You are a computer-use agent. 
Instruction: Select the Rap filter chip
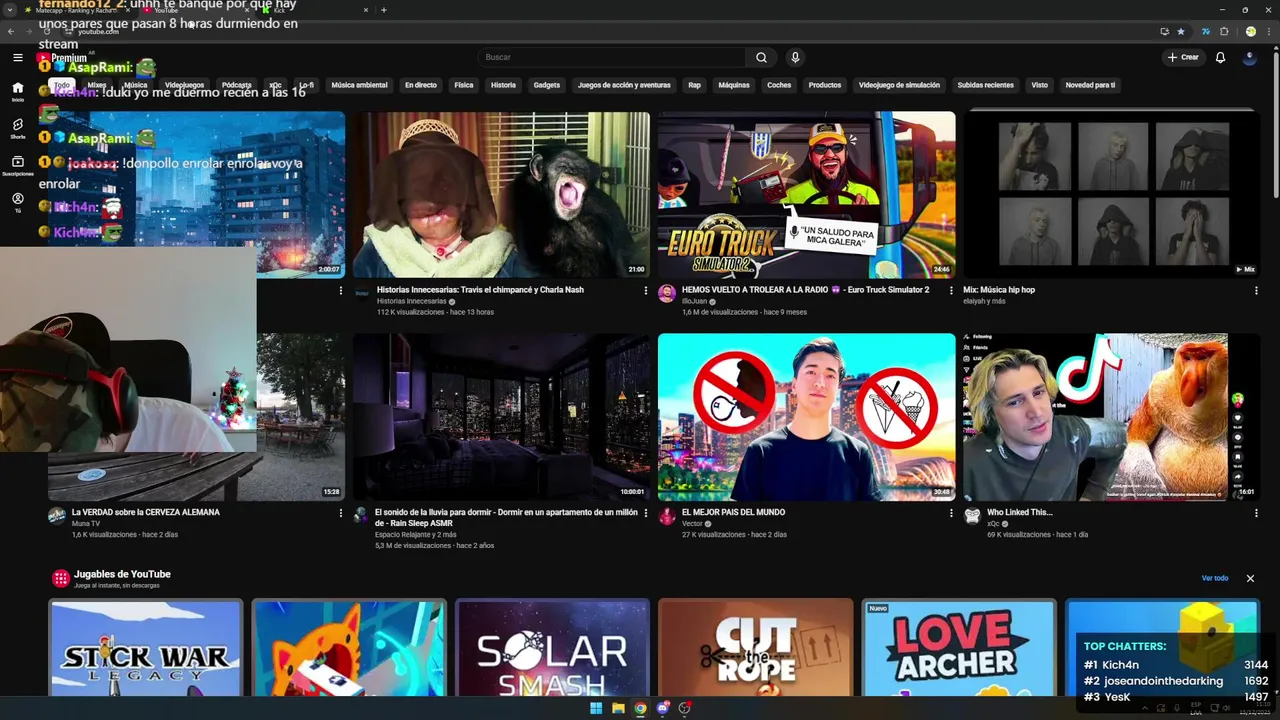pos(694,85)
